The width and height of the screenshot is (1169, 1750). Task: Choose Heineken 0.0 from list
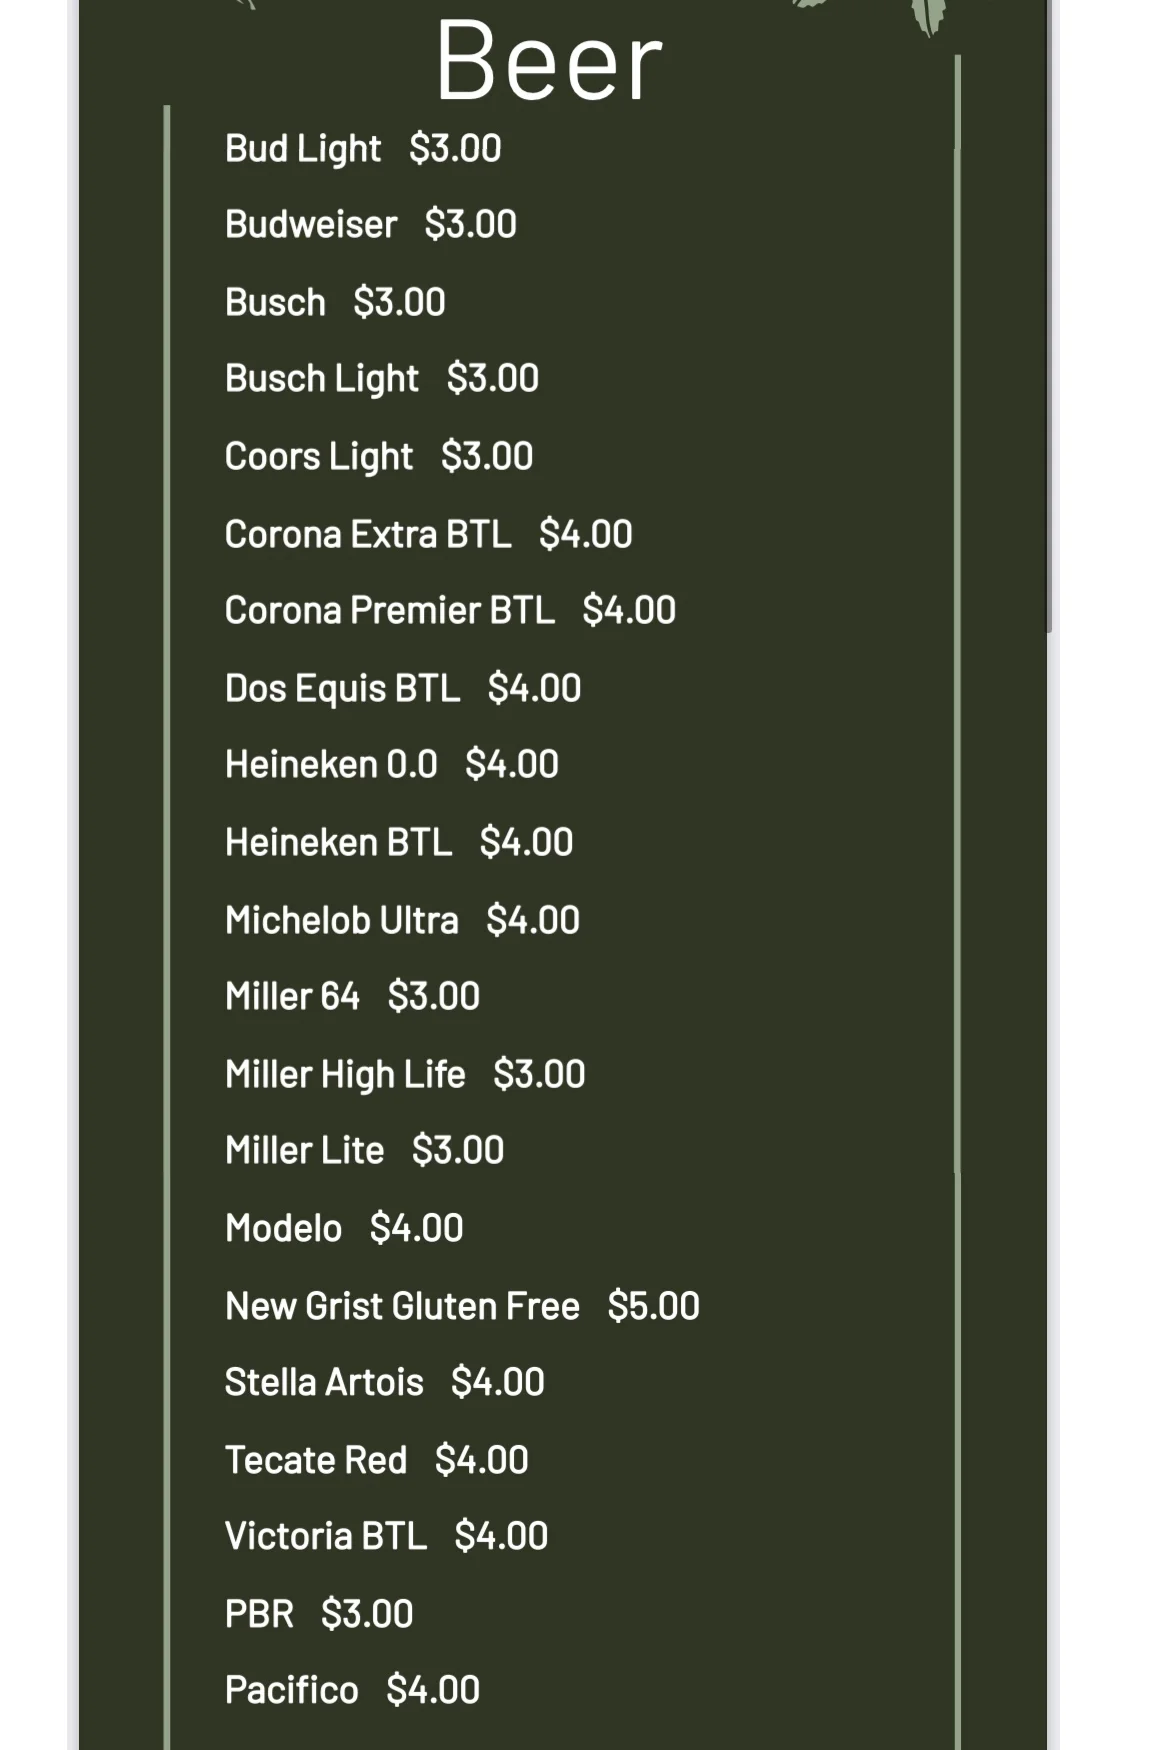point(392,765)
